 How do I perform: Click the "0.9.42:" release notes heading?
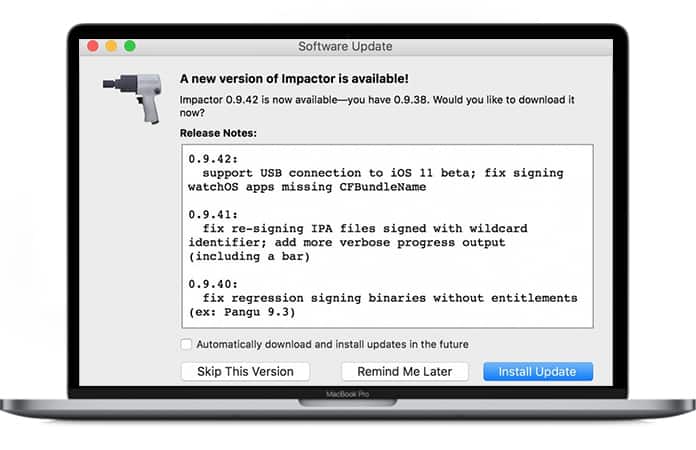(213, 159)
